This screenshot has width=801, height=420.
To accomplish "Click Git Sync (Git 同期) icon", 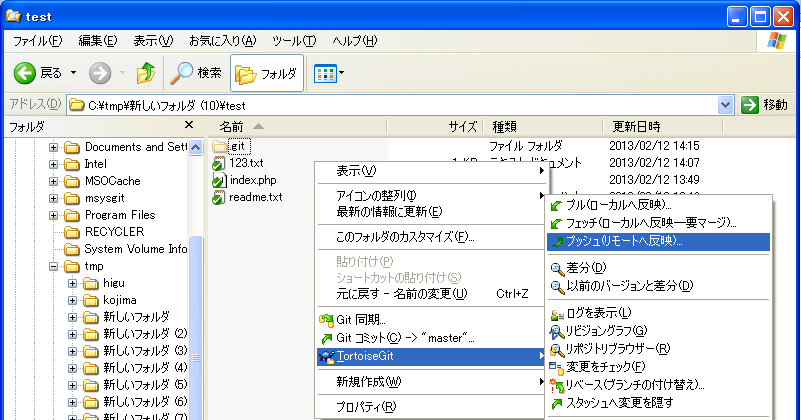I will [x=325, y=319].
